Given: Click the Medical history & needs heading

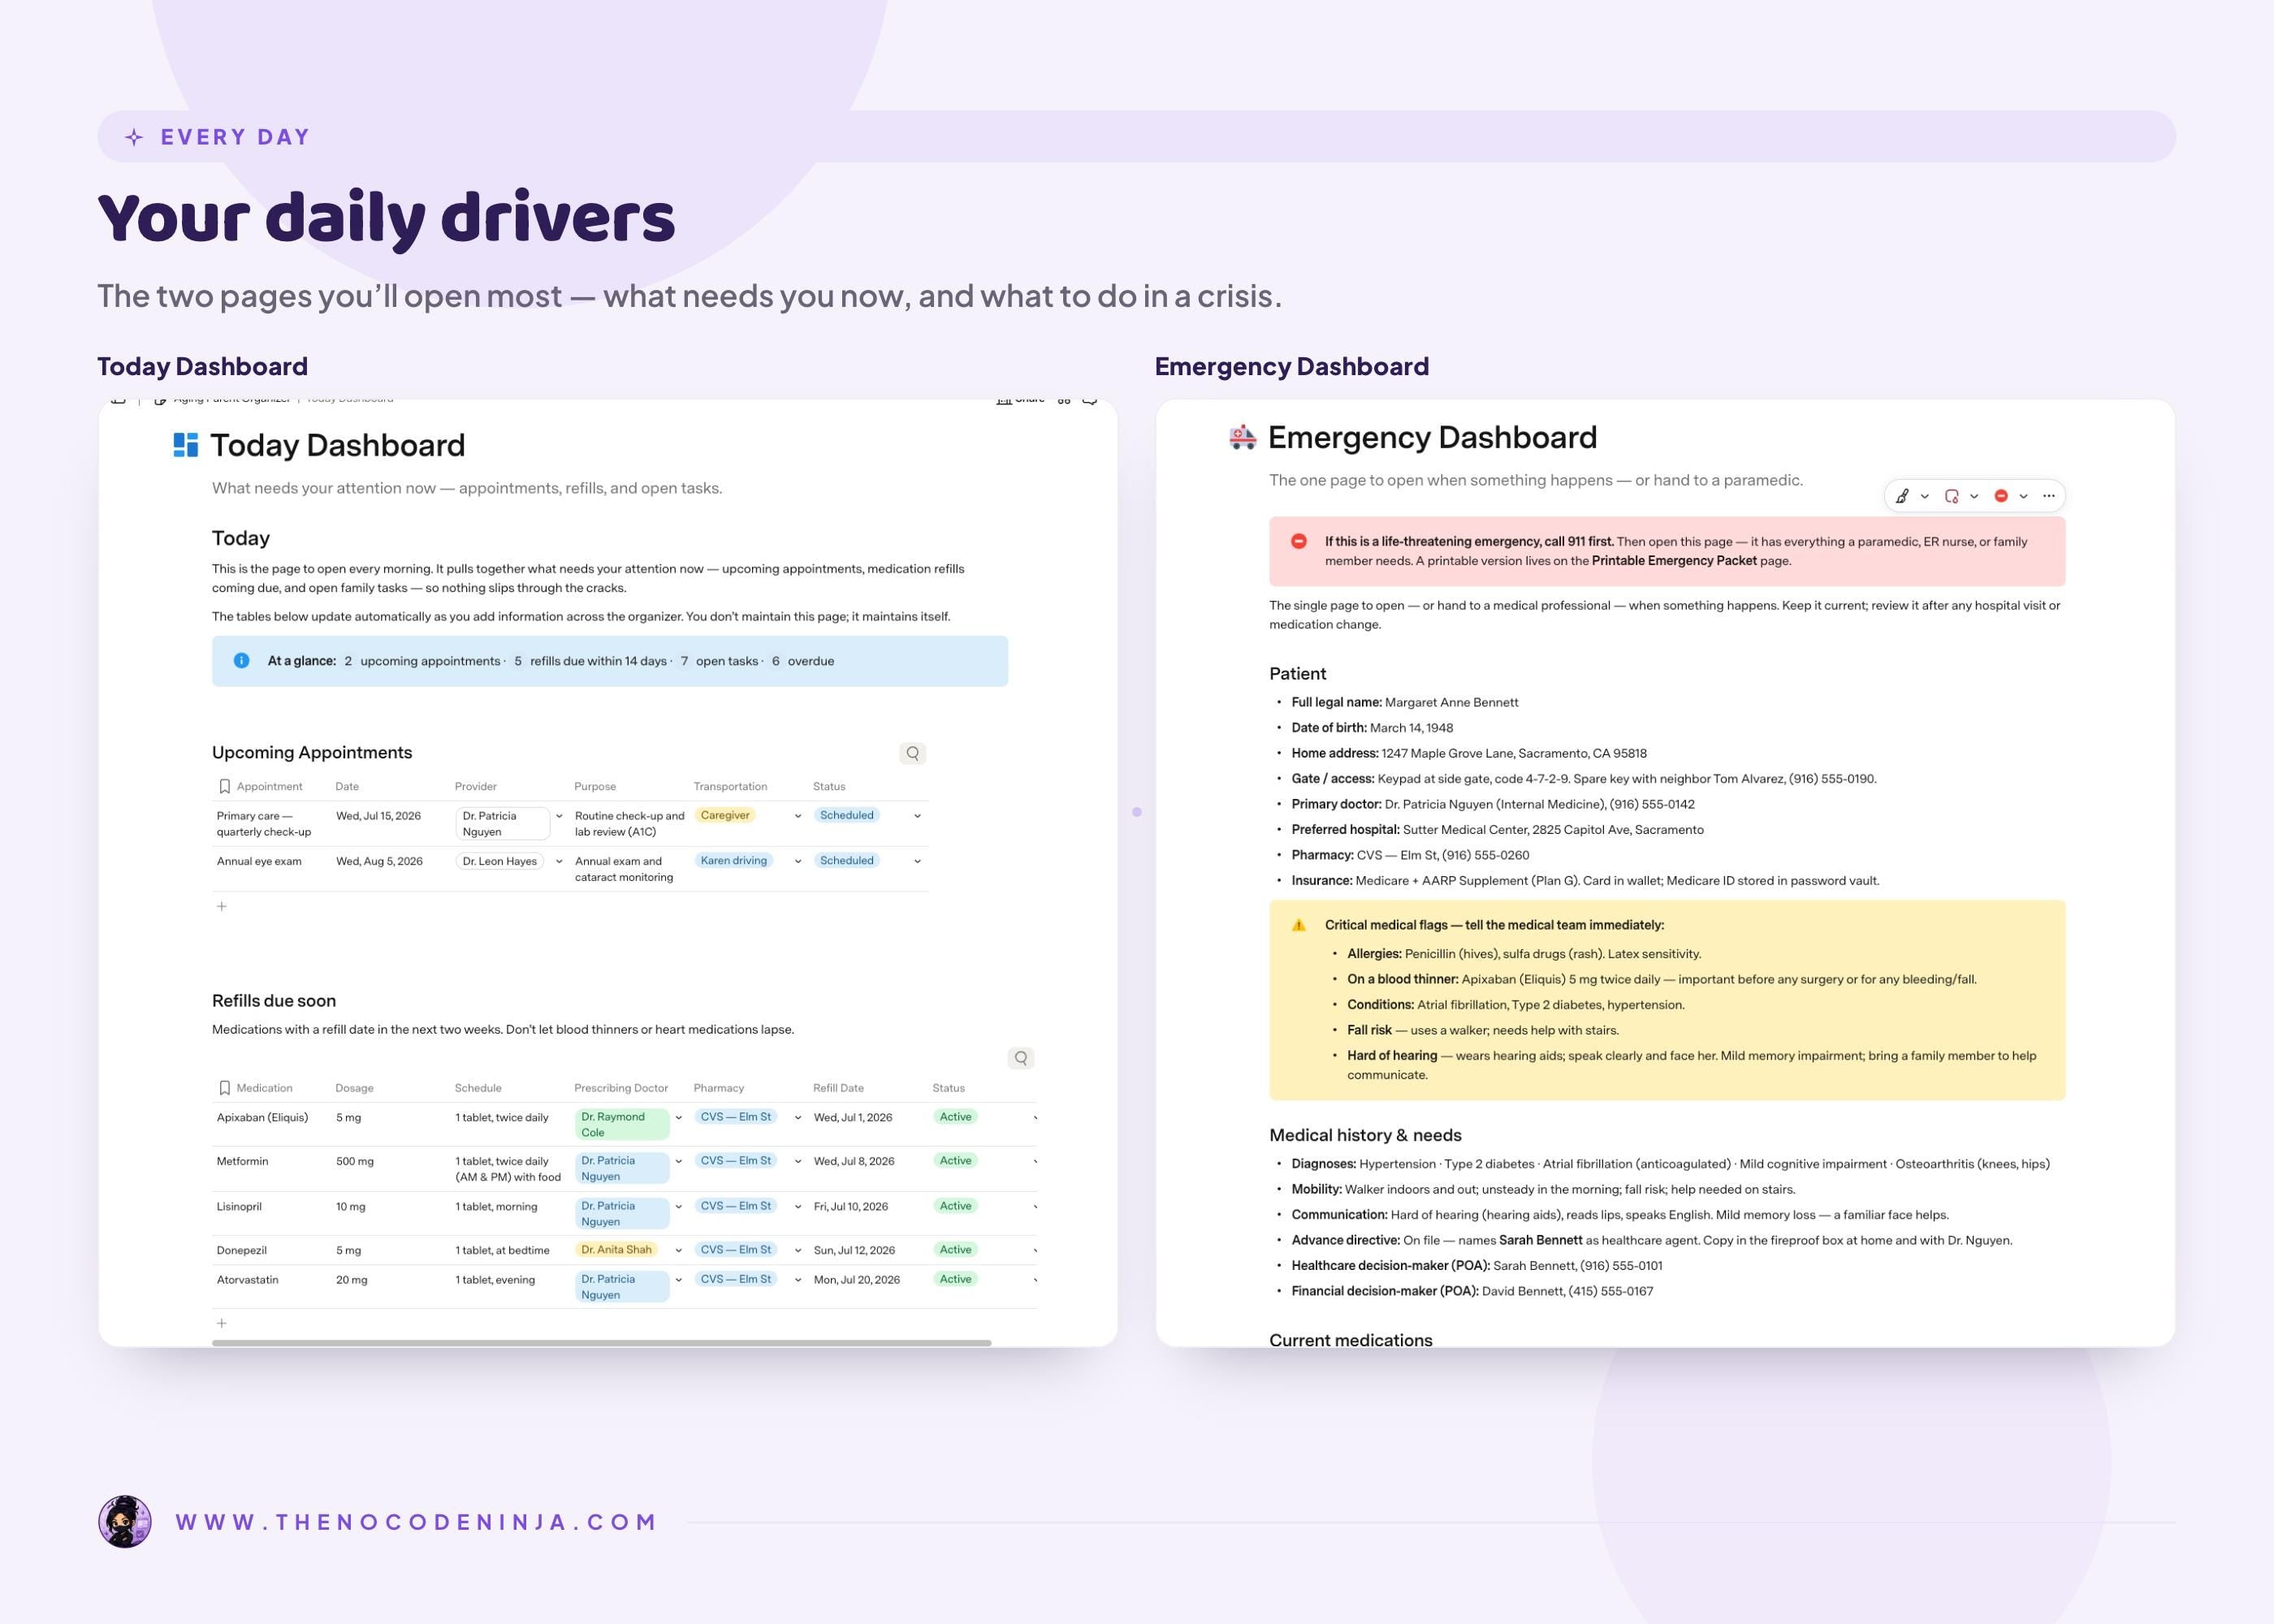Looking at the screenshot, I should pyautogui.click(x=1365, y=1135).
